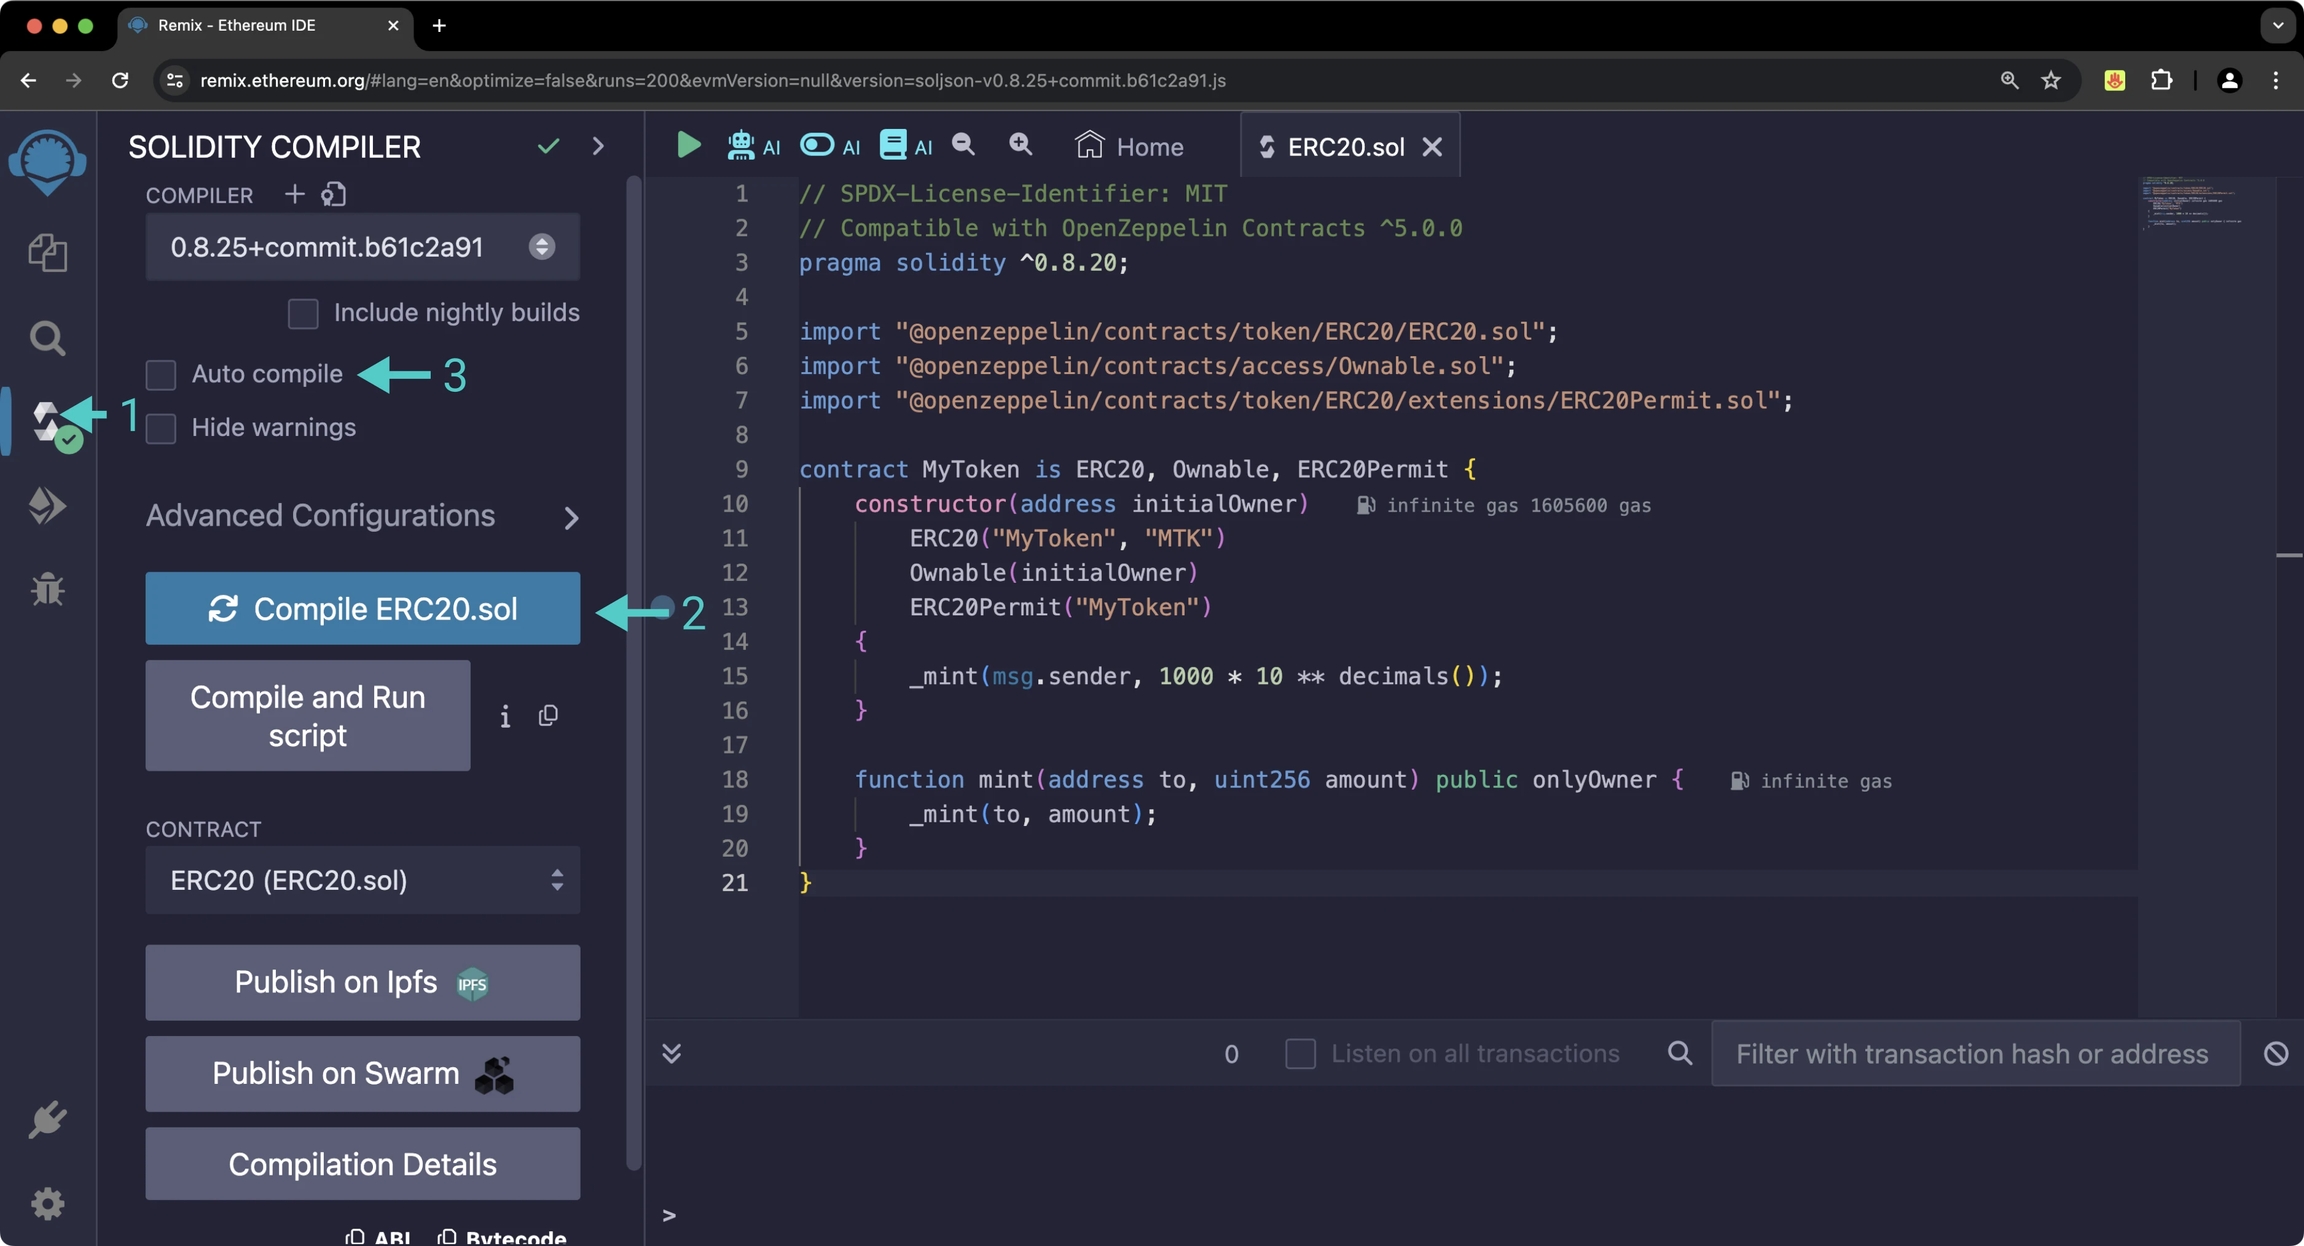Click the Compilation Details button
The width and height of the screenshot is (2304, 1246).
[x=362, y=1164]
